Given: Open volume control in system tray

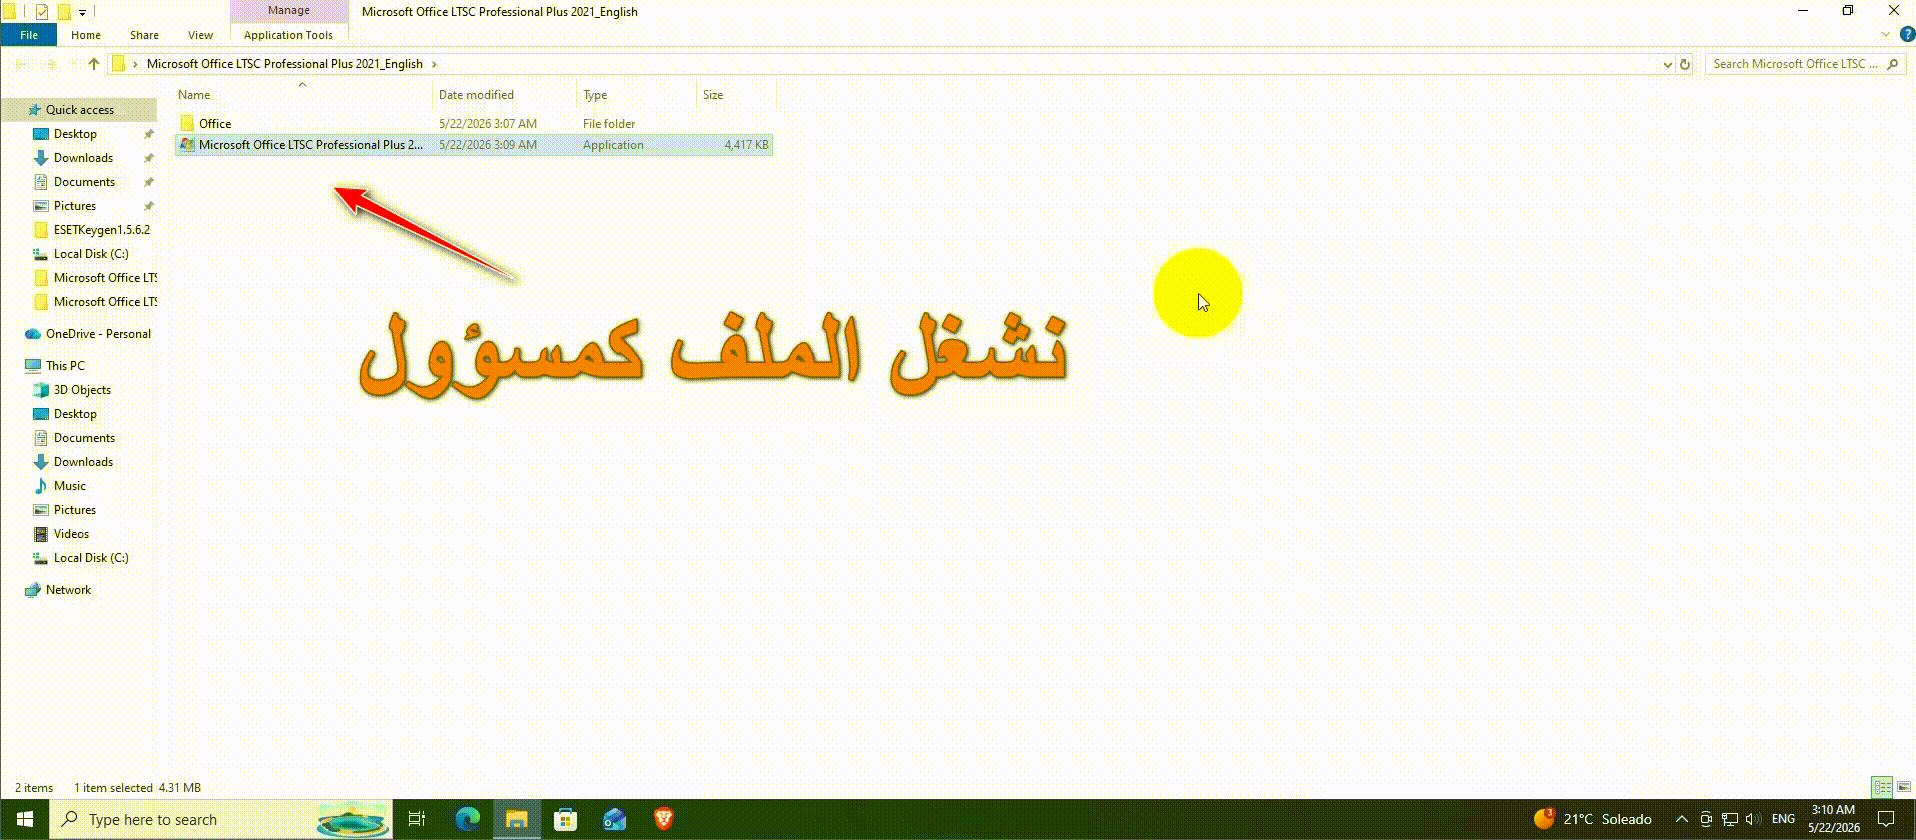Looking at the screenshot, I should pyautogui.click(x=1753, y=819).
